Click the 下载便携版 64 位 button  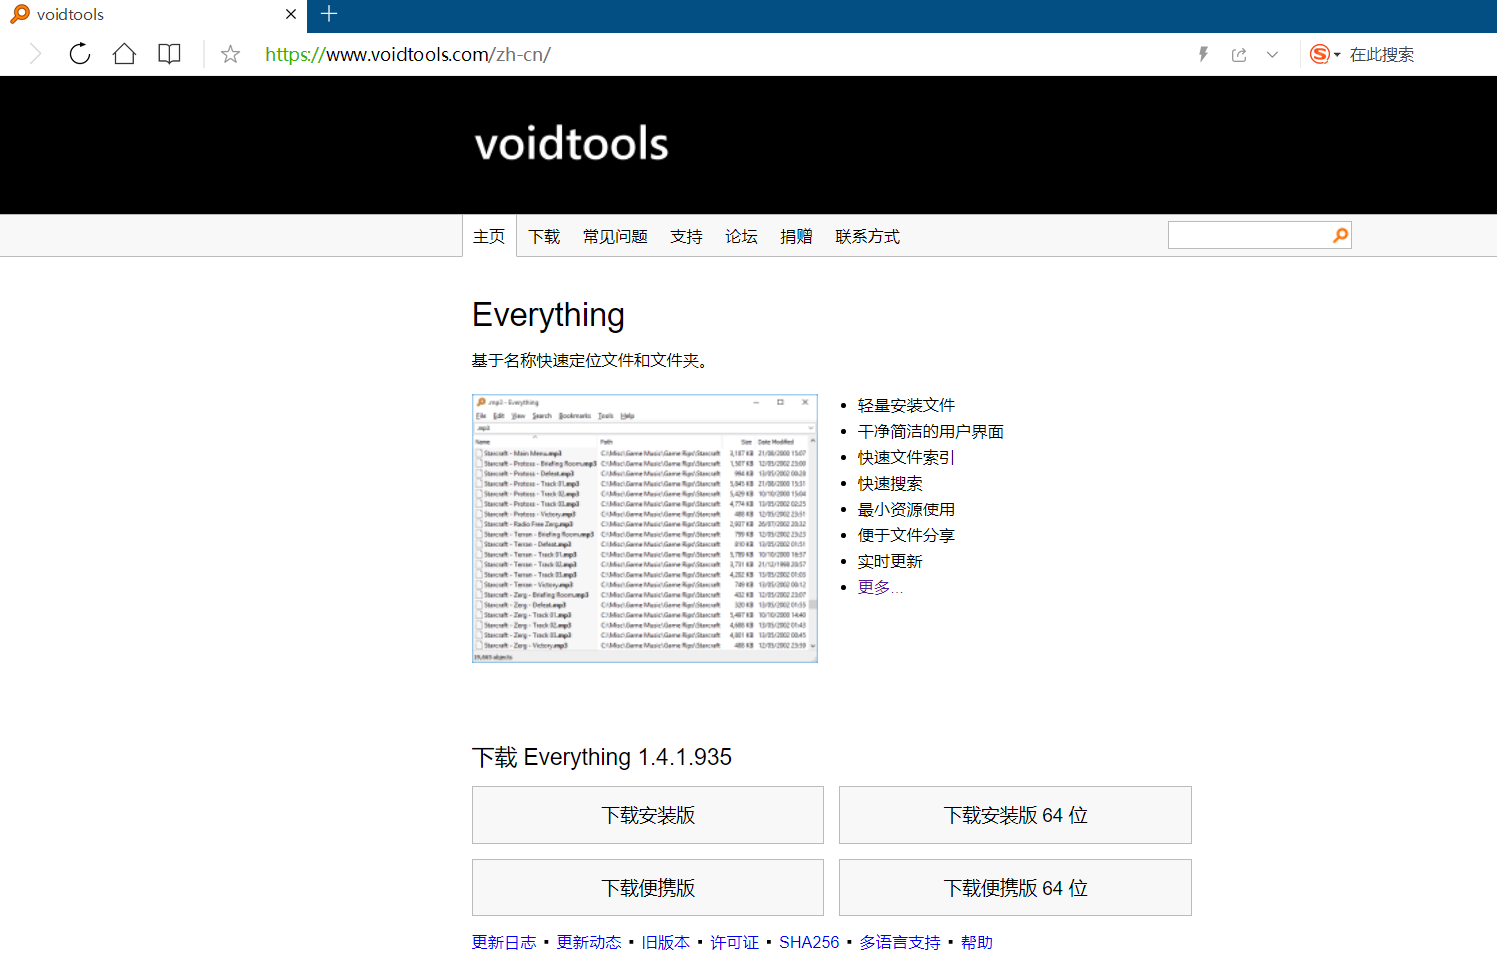(x=1015, y=888)
